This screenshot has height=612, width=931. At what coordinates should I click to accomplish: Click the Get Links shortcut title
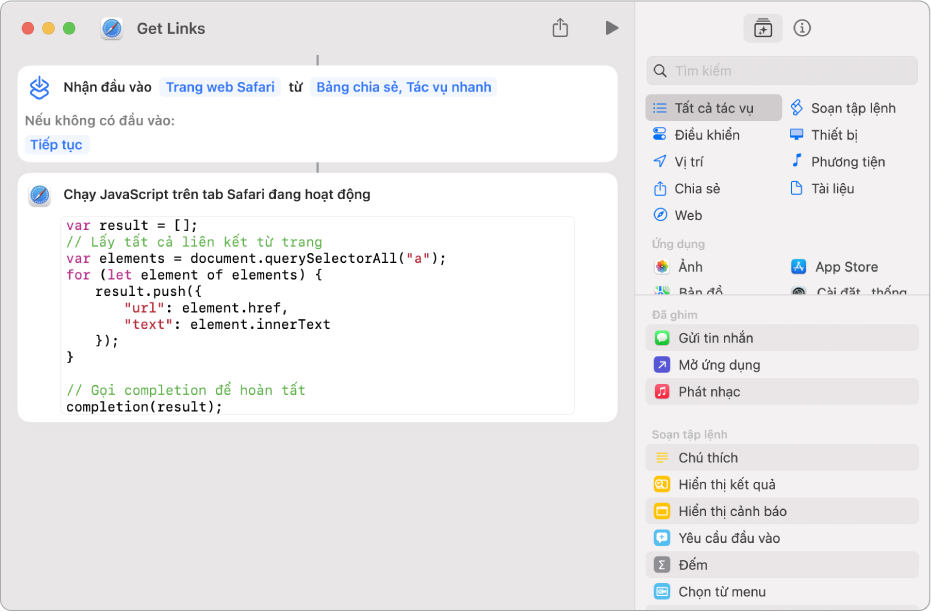(171, 28)
